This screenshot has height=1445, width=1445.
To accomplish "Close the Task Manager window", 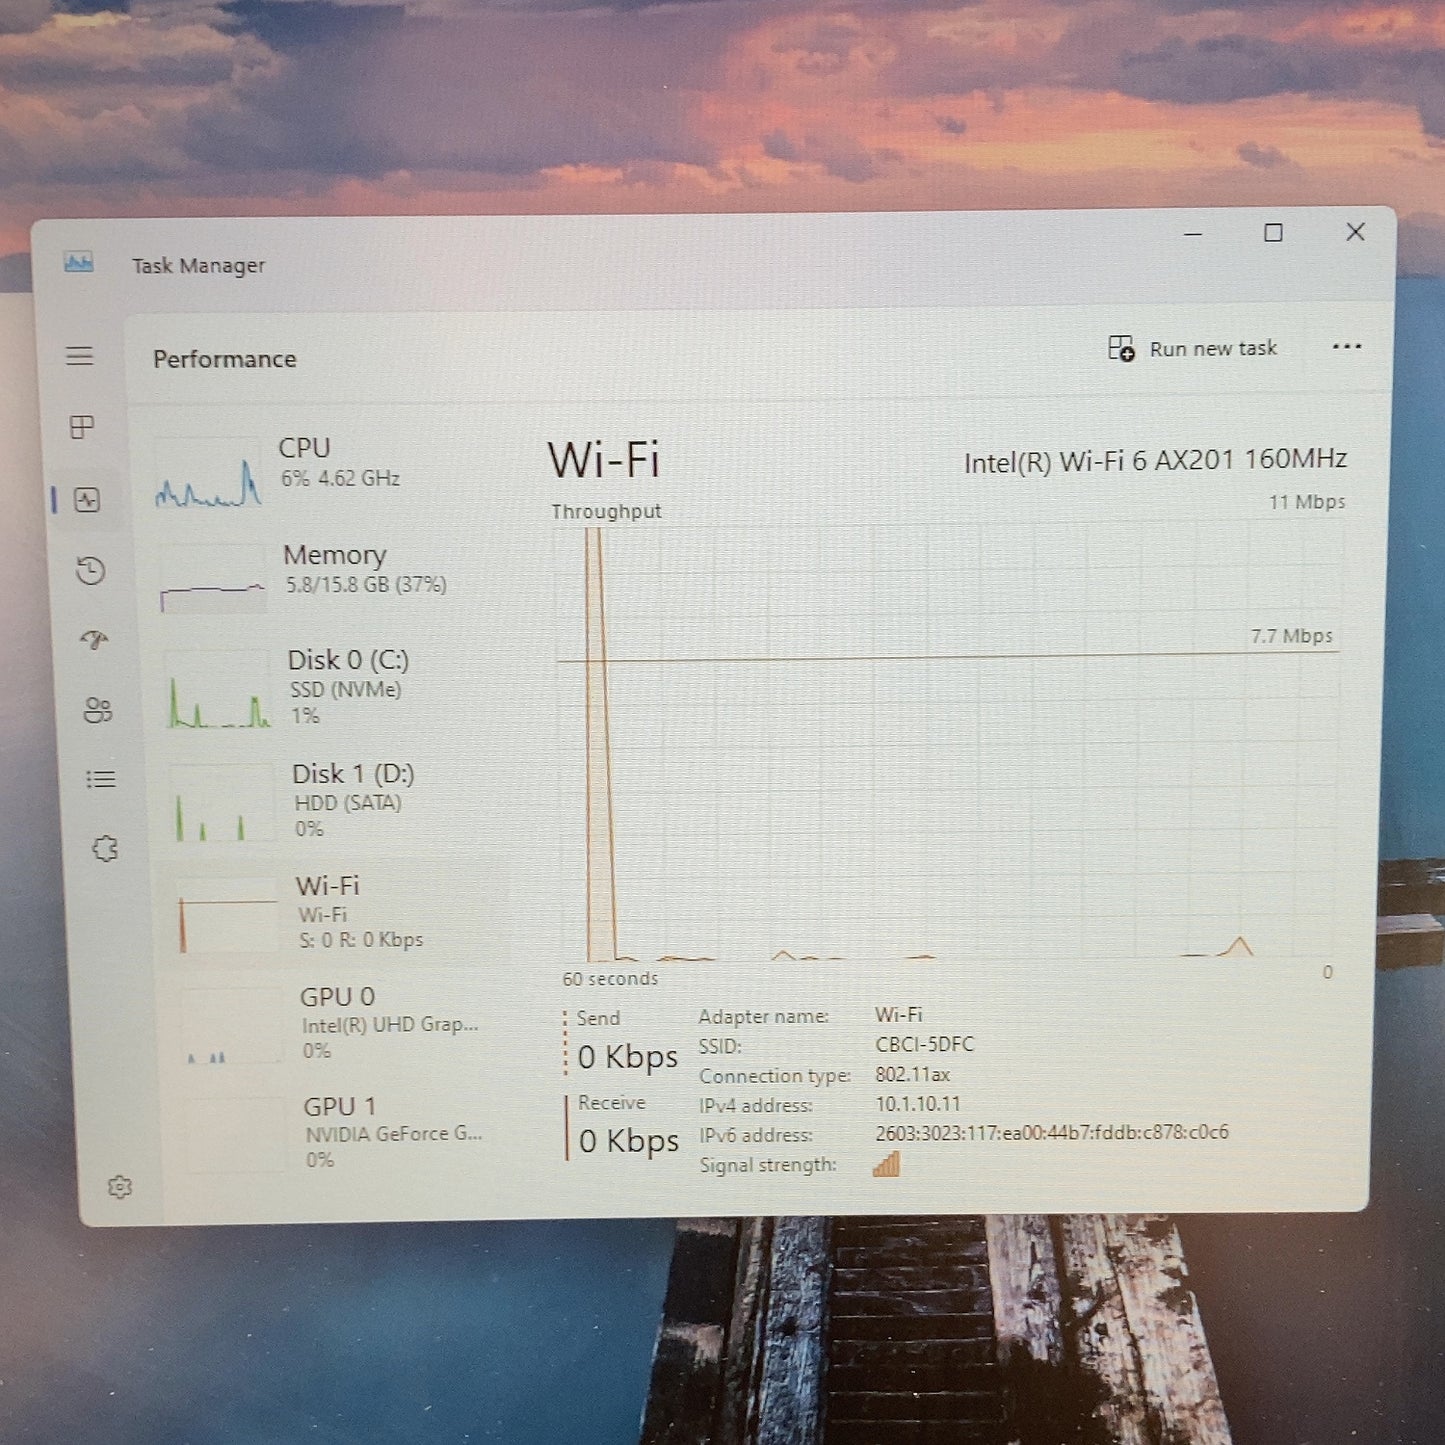I will pos(1355,232).
